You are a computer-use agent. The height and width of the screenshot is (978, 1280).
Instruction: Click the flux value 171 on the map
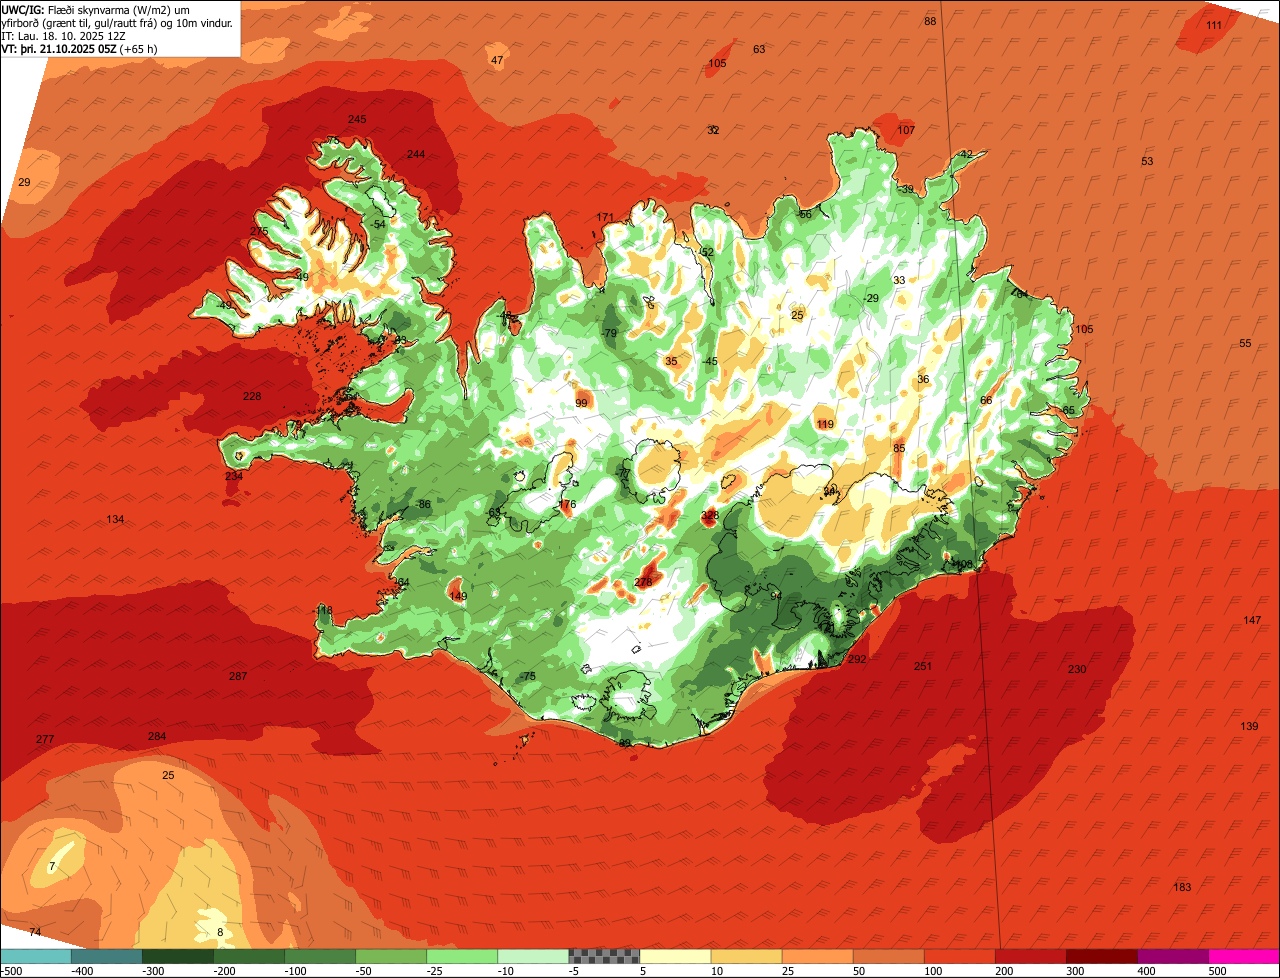tap(605, 218)
